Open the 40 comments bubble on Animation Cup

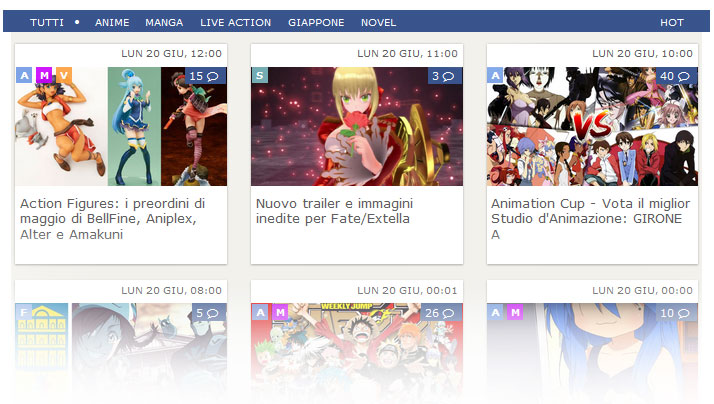[677, 76]
